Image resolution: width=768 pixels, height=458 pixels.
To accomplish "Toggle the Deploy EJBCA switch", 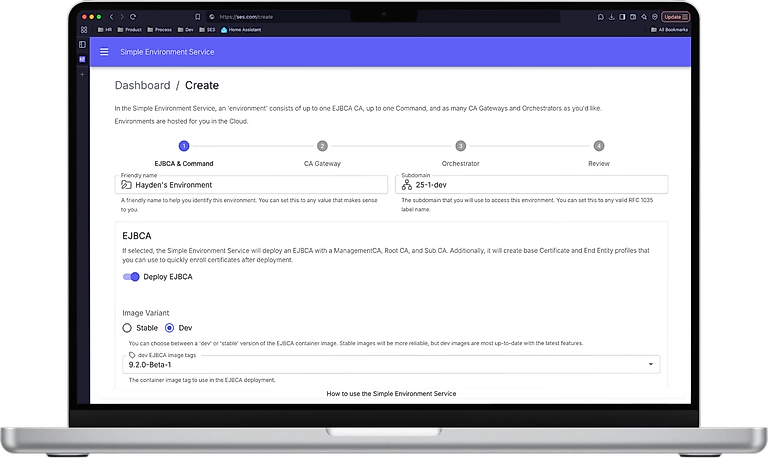I will click(131, 277).
